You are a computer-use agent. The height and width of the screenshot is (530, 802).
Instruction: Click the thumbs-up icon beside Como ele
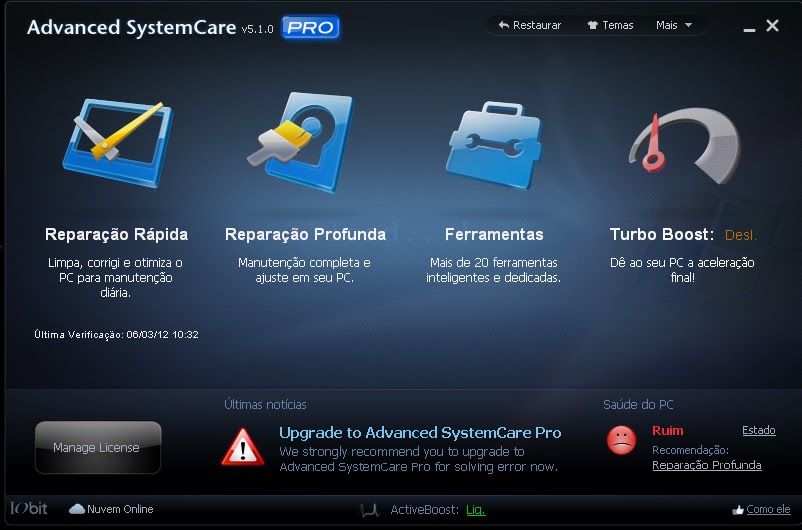pos(738,510)
